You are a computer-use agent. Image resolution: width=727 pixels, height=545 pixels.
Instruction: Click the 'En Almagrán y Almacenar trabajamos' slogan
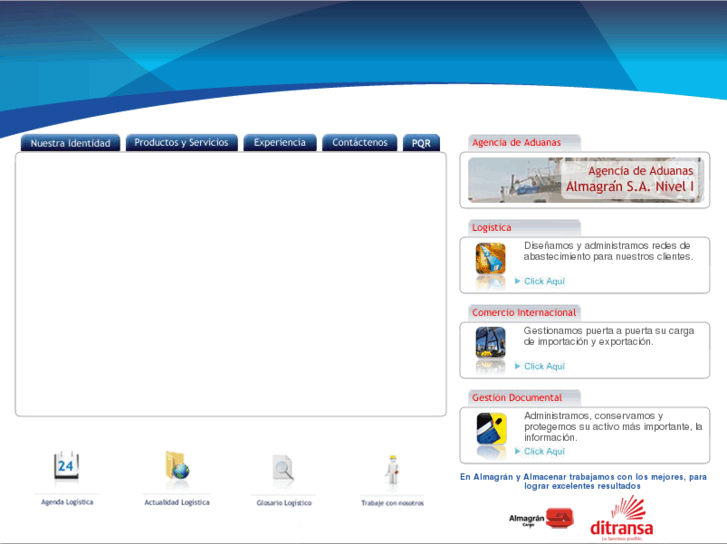[x=583, y=481]
